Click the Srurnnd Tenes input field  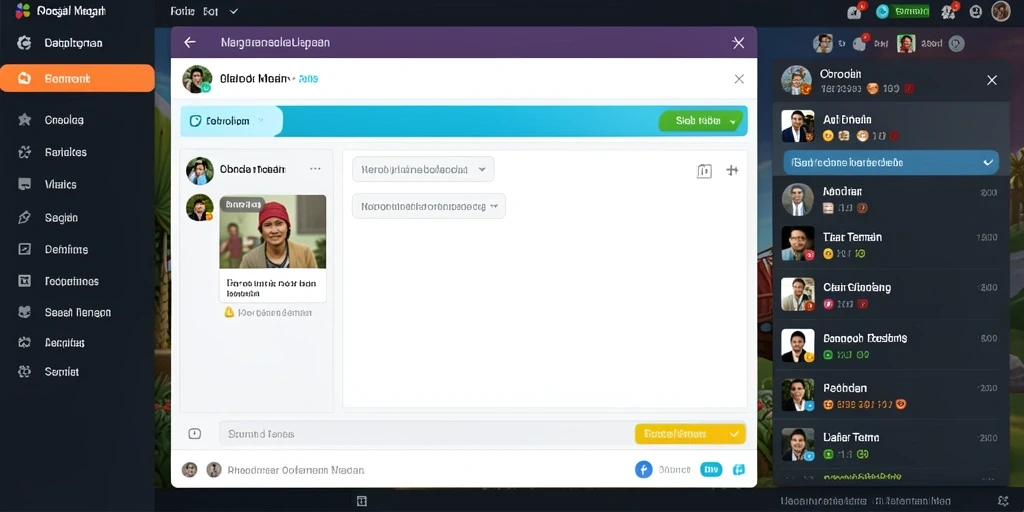[x=426, y=434]
